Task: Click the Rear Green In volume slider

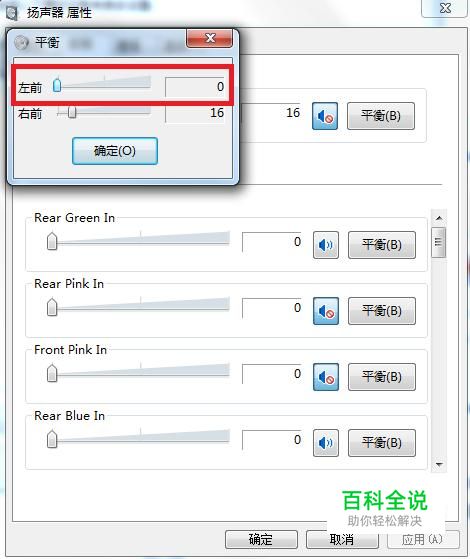Action: point(138,241)
